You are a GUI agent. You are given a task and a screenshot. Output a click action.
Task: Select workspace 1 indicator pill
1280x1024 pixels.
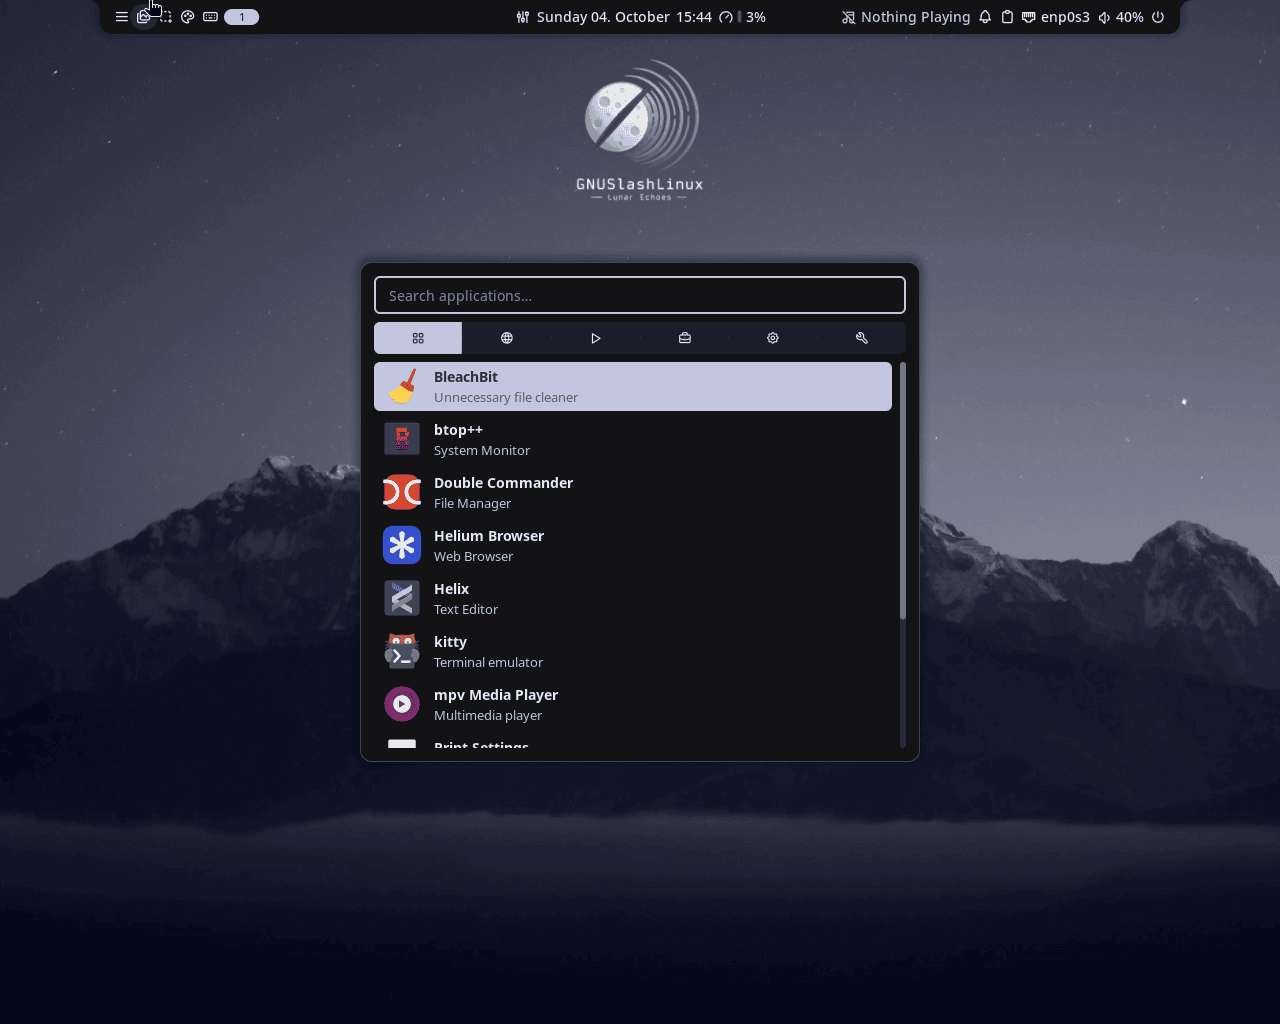pyautogui.click(x=242, y=17)
